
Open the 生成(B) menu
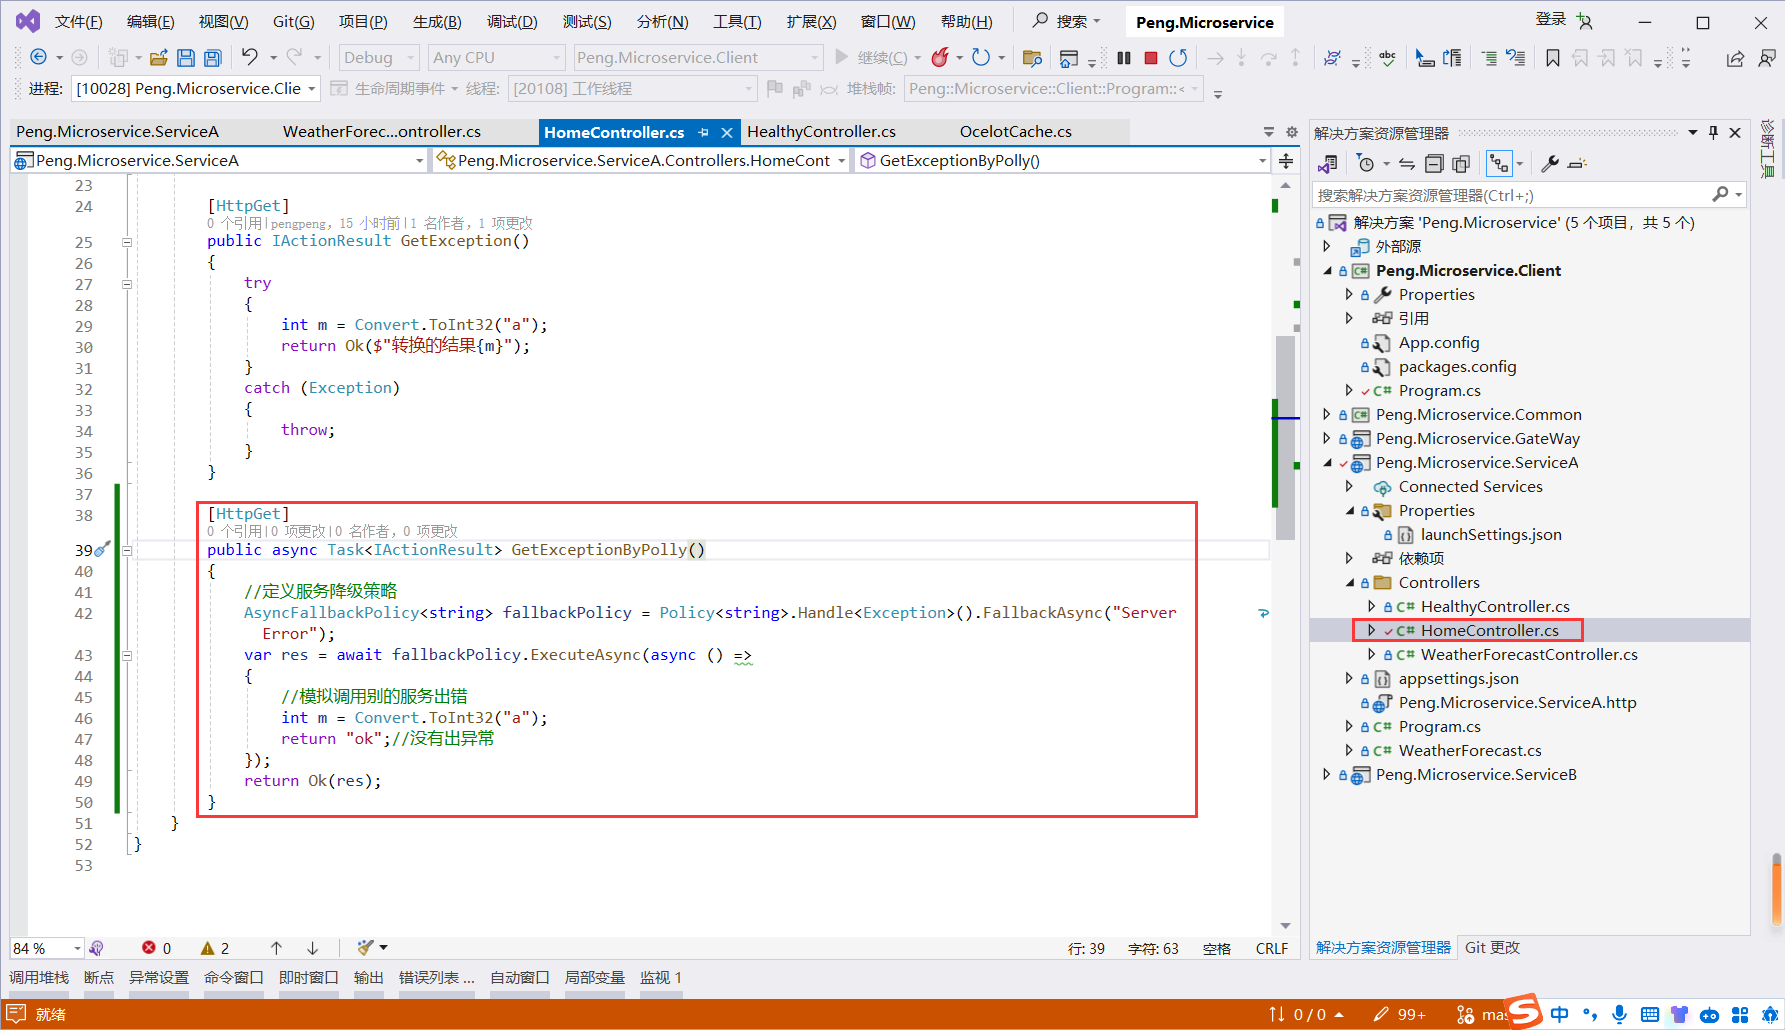(x=437, y=22)
